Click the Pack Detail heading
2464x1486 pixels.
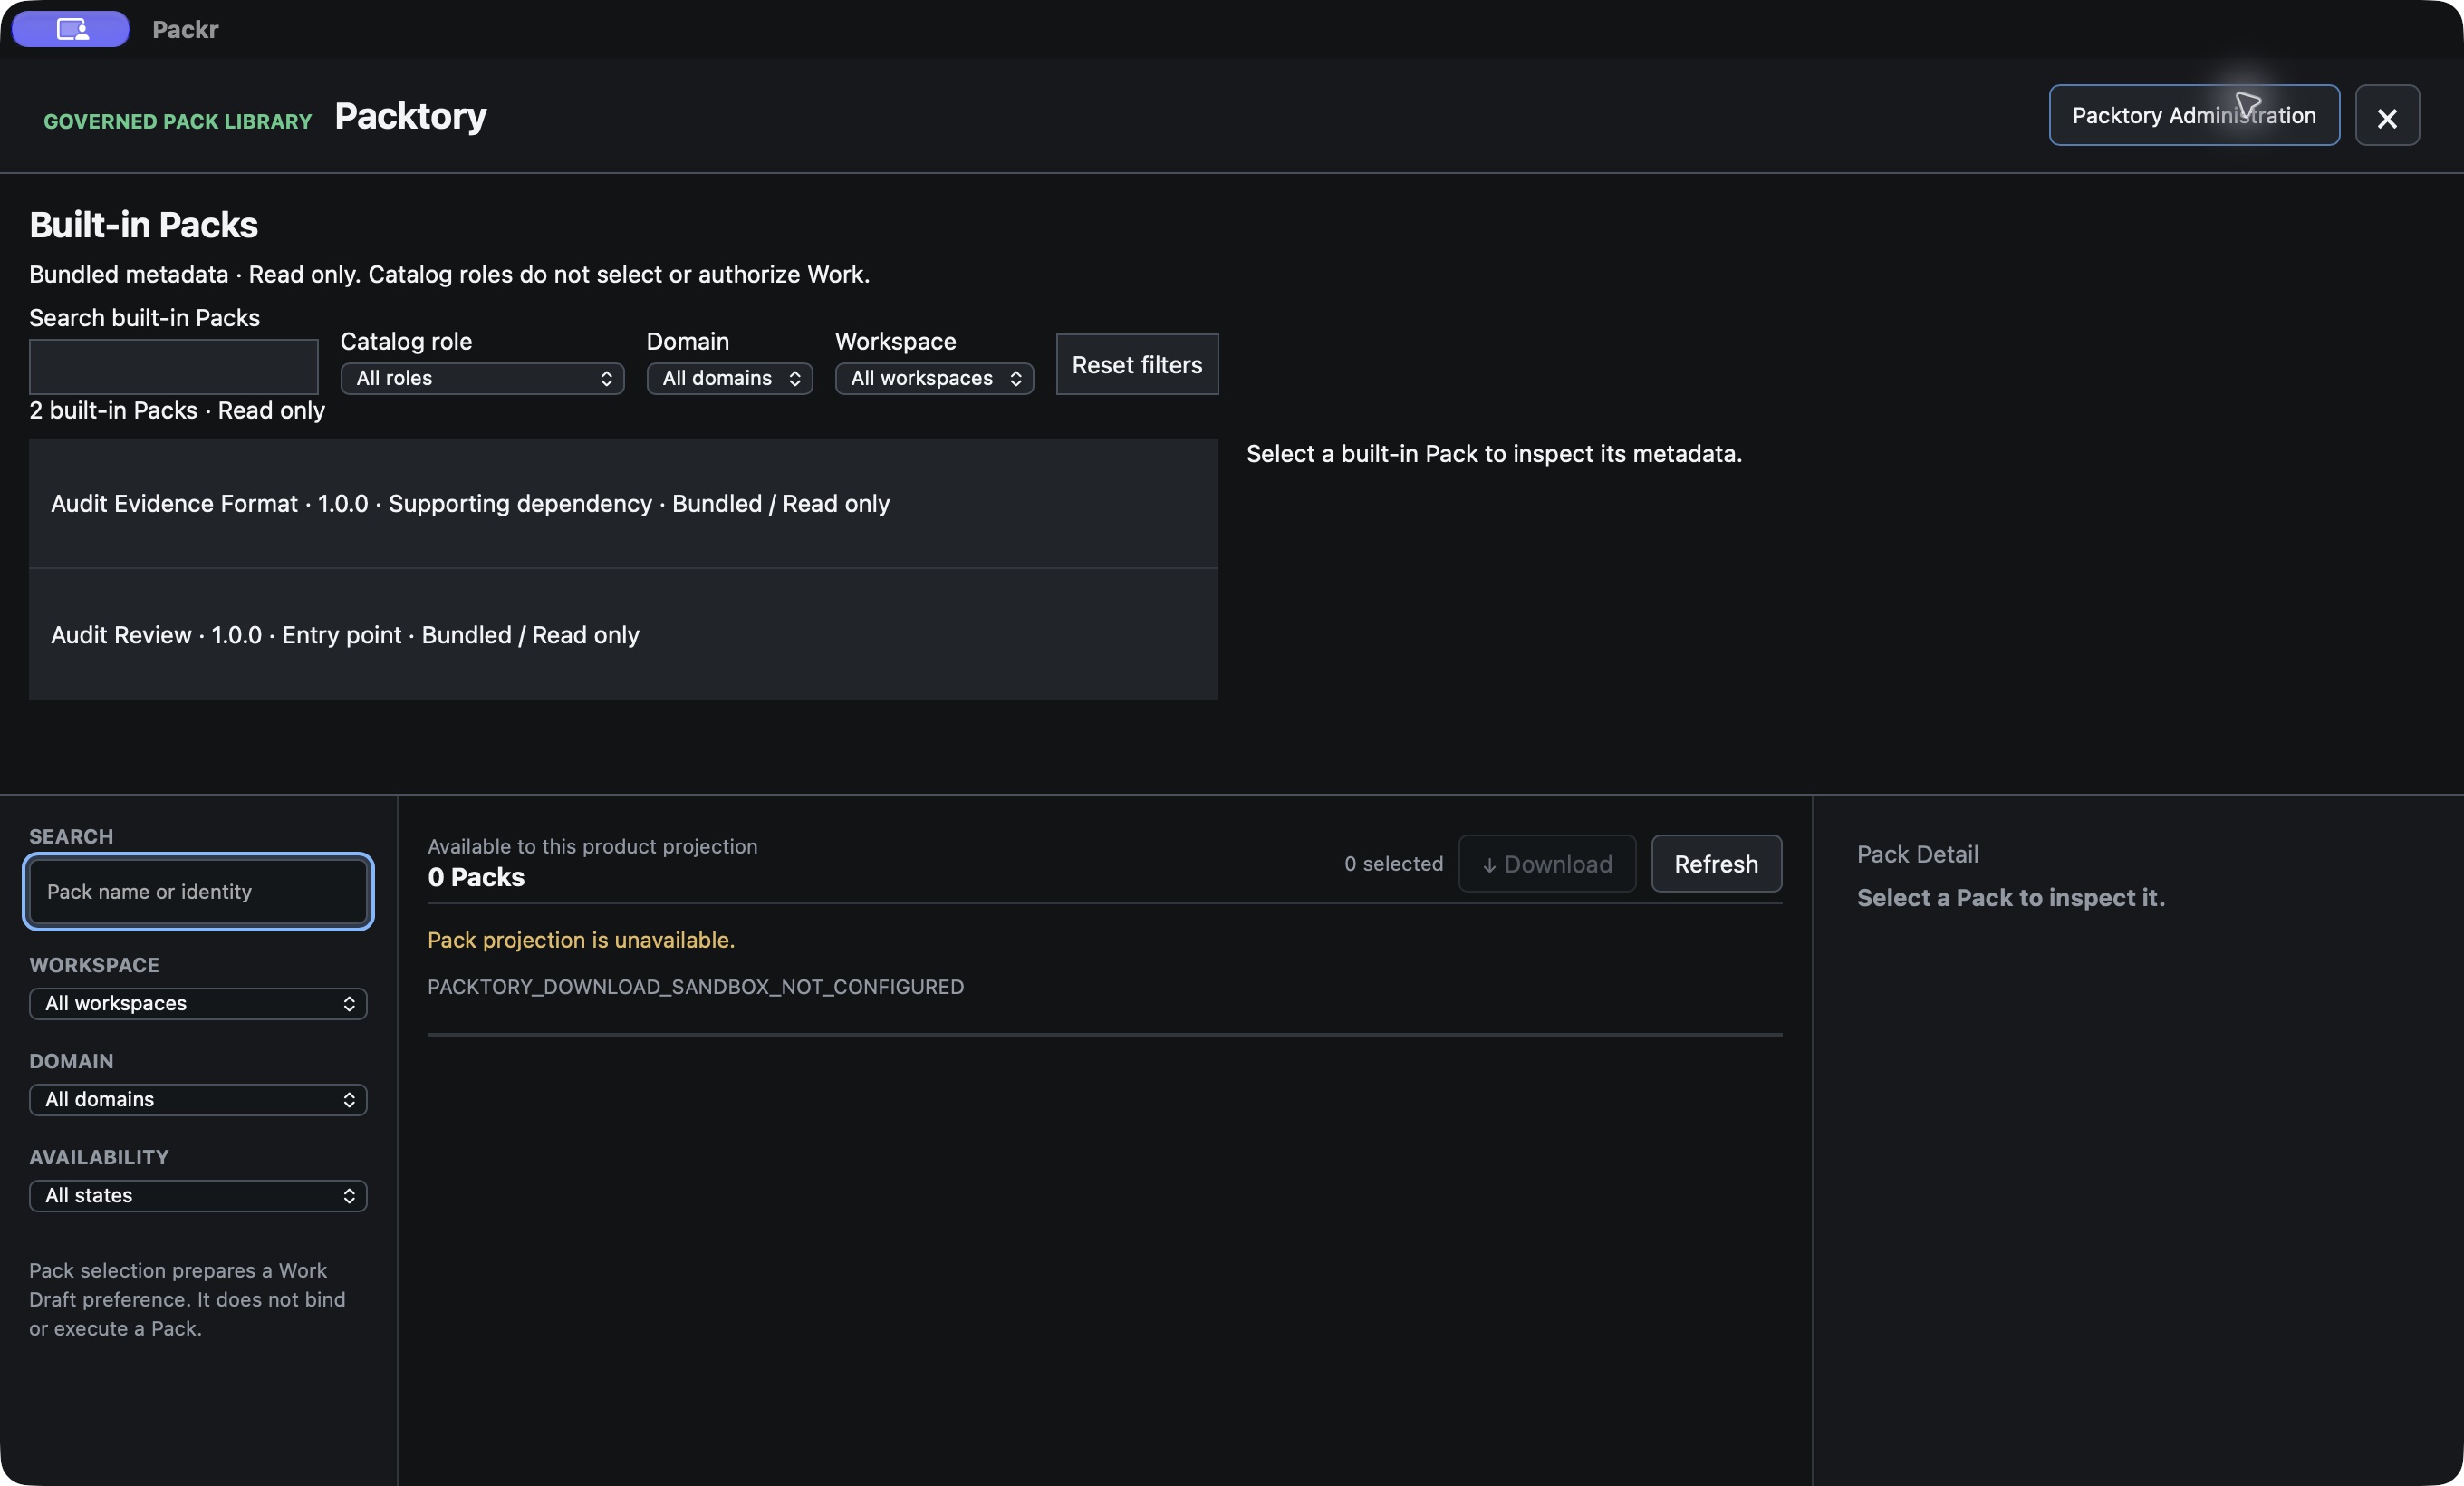pyautogui.click(x=1918, y=855)
